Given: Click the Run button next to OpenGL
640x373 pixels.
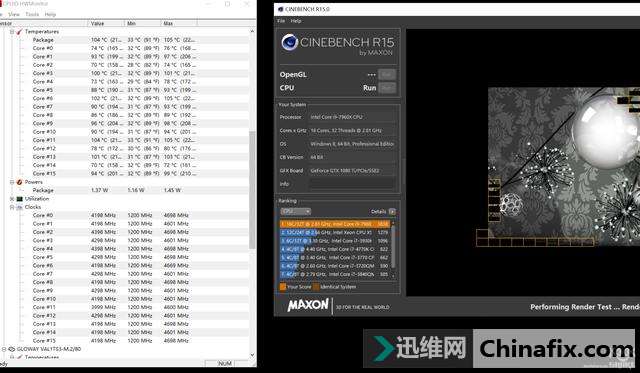Looking at the screenshot, I should (387, 75).
